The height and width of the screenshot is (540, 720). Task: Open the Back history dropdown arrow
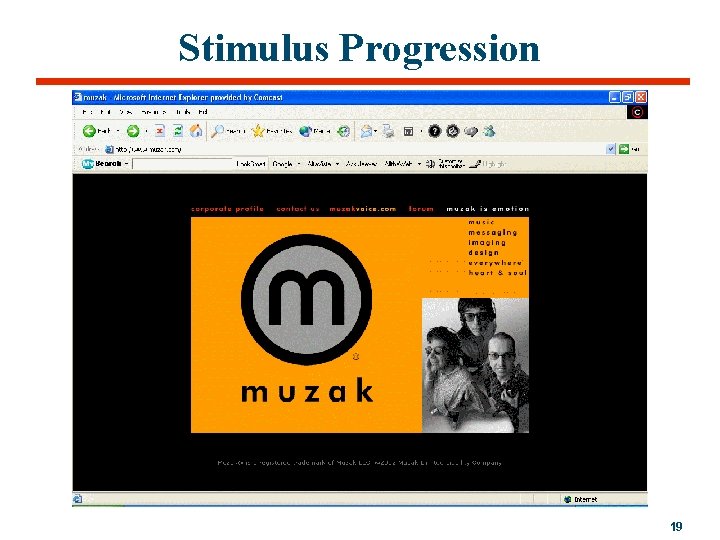(118, 131)
